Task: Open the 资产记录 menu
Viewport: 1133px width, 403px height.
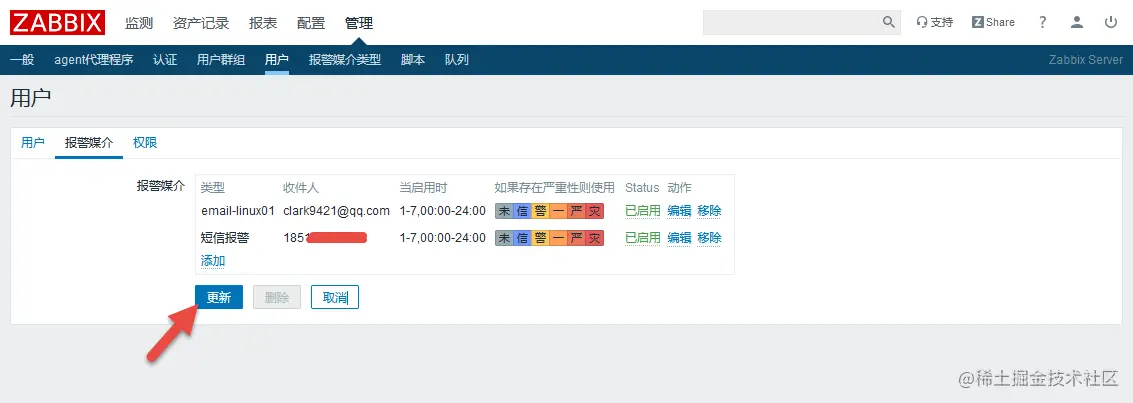Action: click(201, 23)
